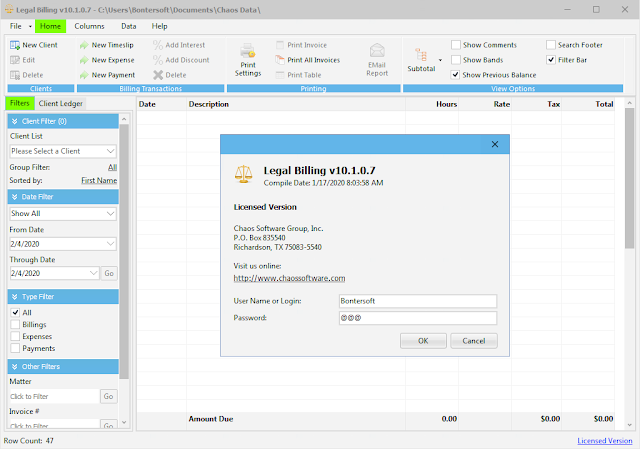Select the Filters panel tab
Screen dimensions: 640x449
20,103
